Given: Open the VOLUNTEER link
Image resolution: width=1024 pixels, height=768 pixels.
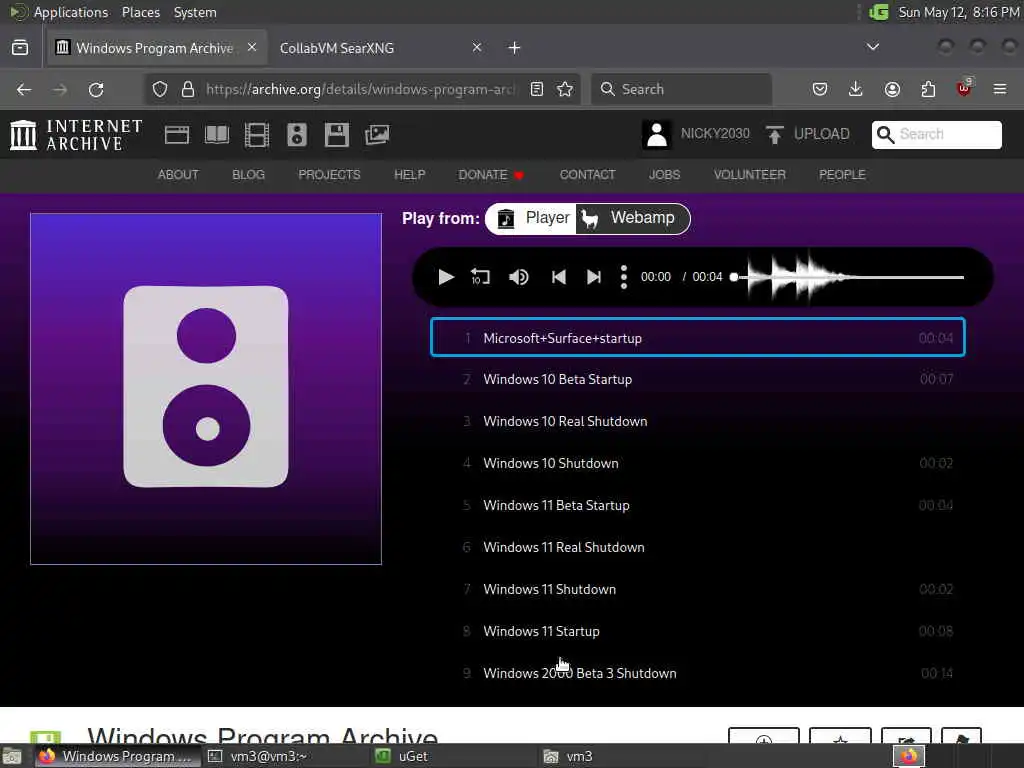Looking at the screenshot, I should point(750,174).
